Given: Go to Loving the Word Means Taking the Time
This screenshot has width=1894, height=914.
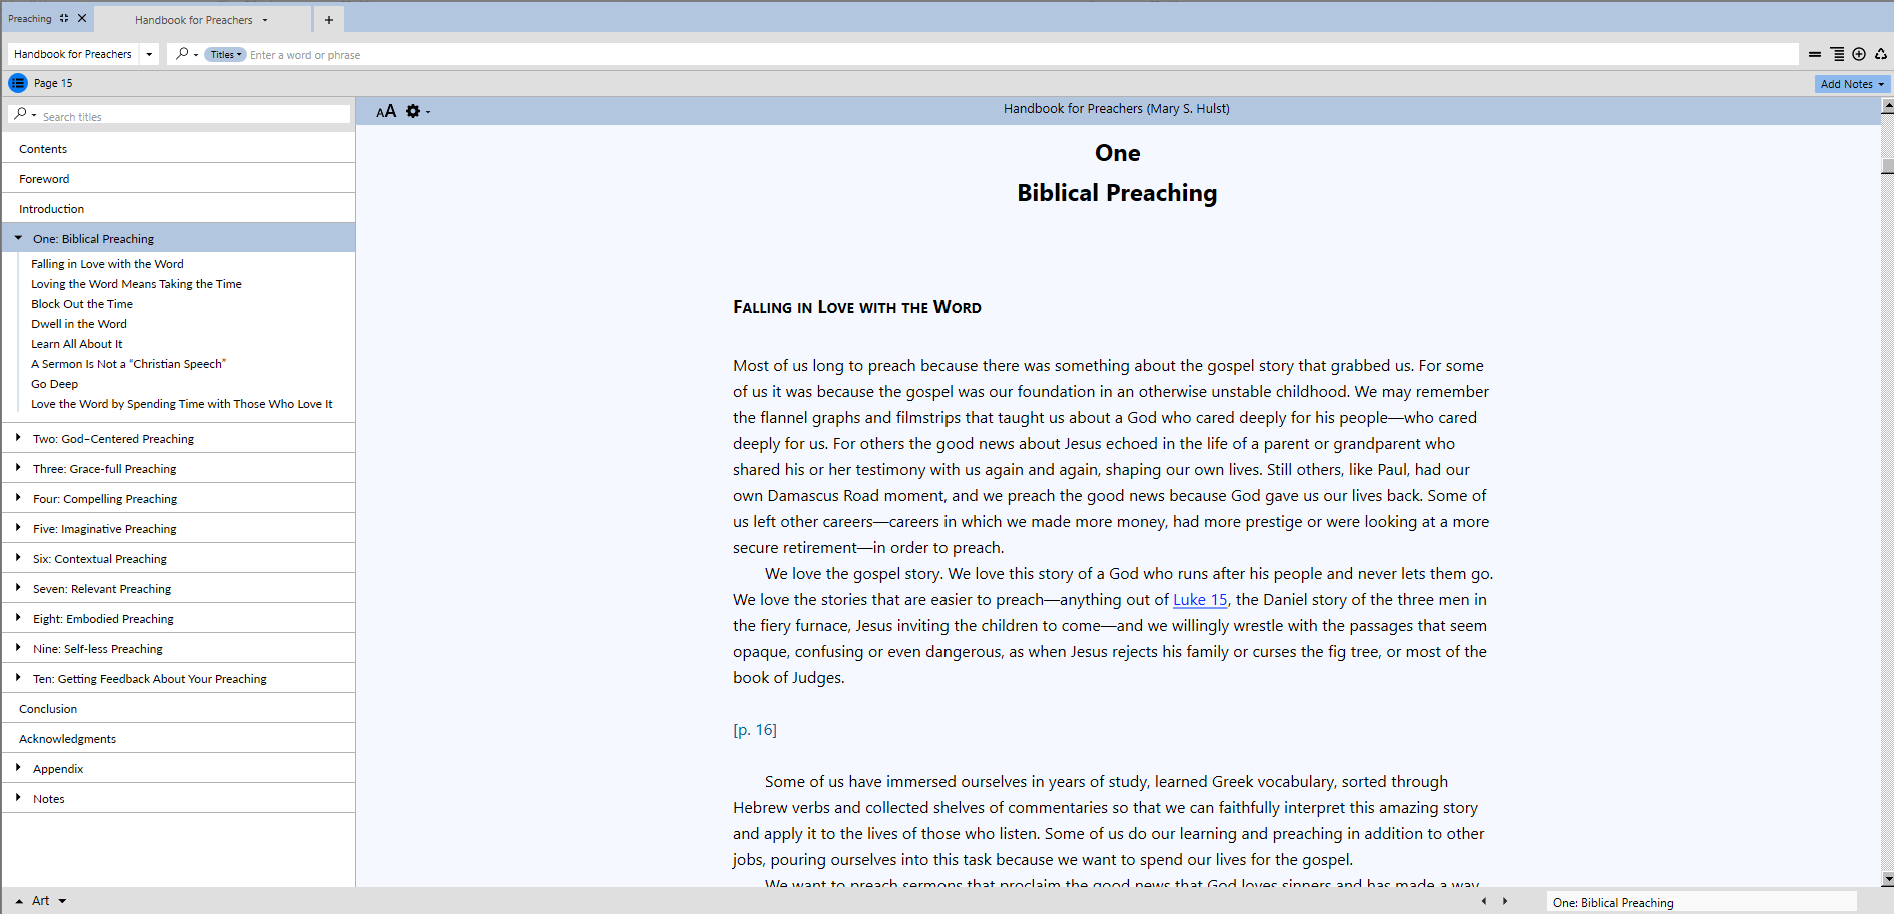Looking at the screenshot, I should point(136,284).
